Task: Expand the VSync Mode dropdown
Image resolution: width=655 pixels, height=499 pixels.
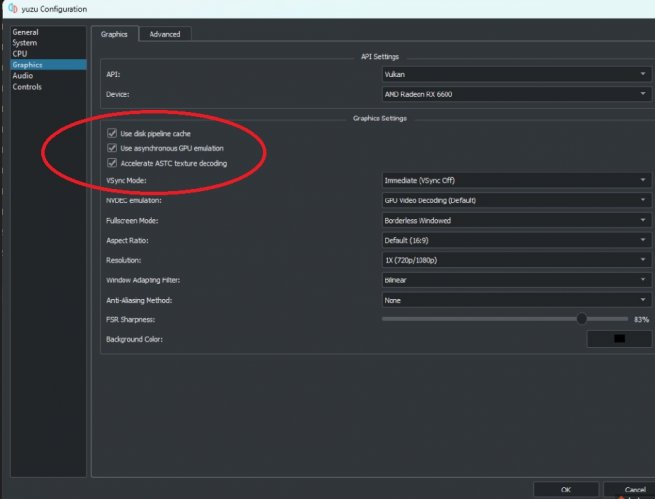Action: (516, 180)
